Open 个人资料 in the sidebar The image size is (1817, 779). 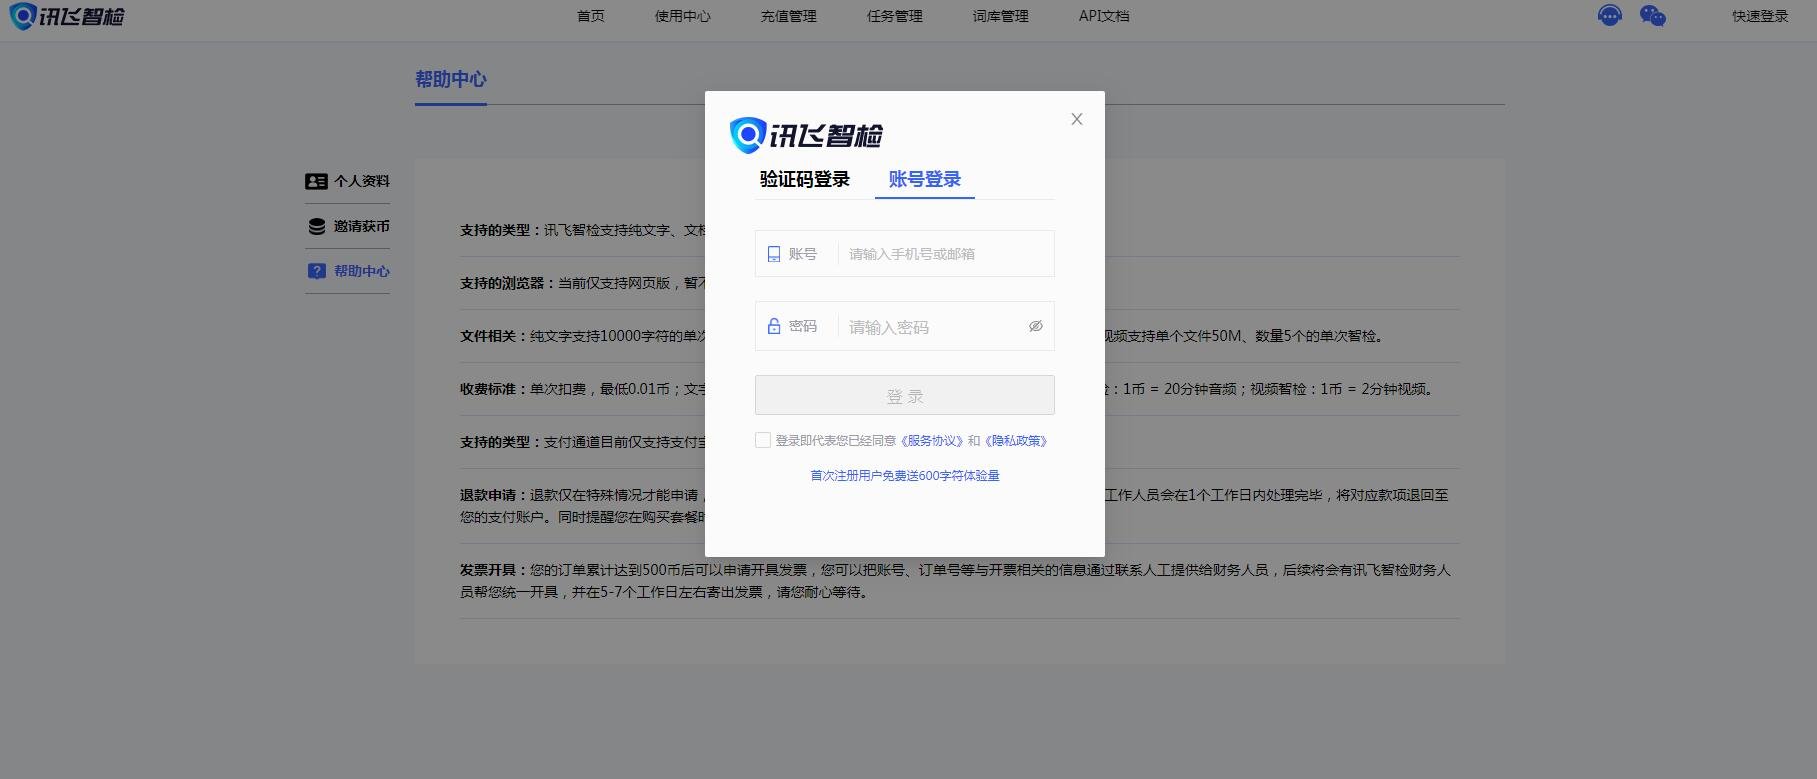pos(362,181)
